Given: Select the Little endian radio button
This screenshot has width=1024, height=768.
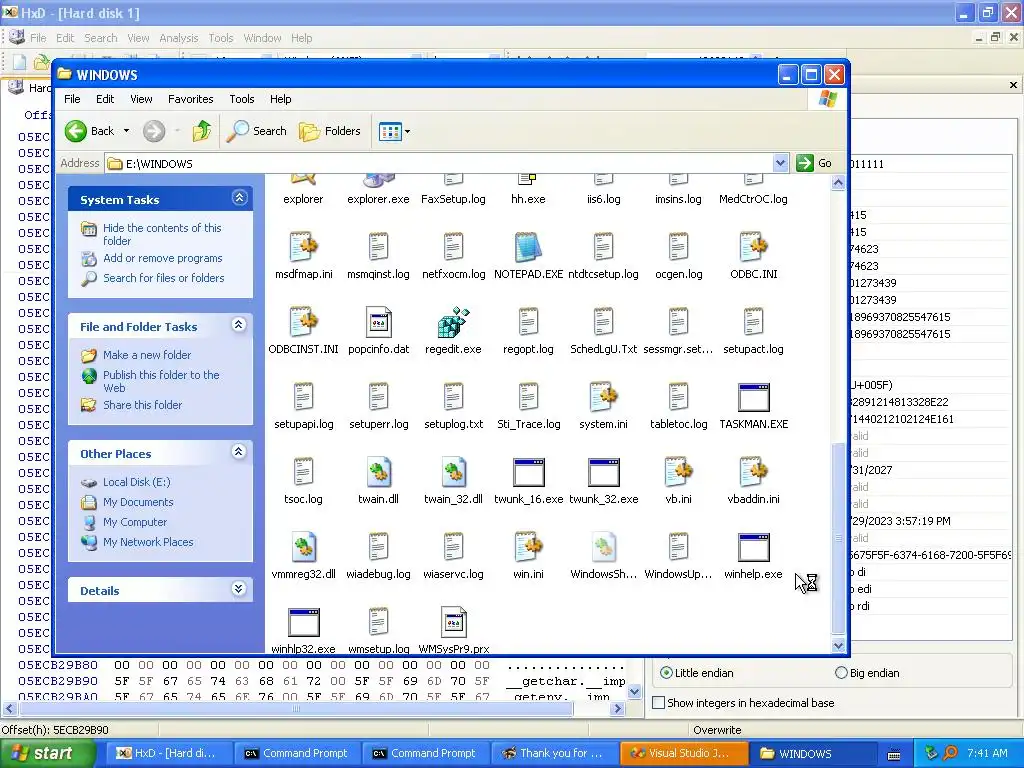Looking at the screenshot, I should click(x=666, y=673).
